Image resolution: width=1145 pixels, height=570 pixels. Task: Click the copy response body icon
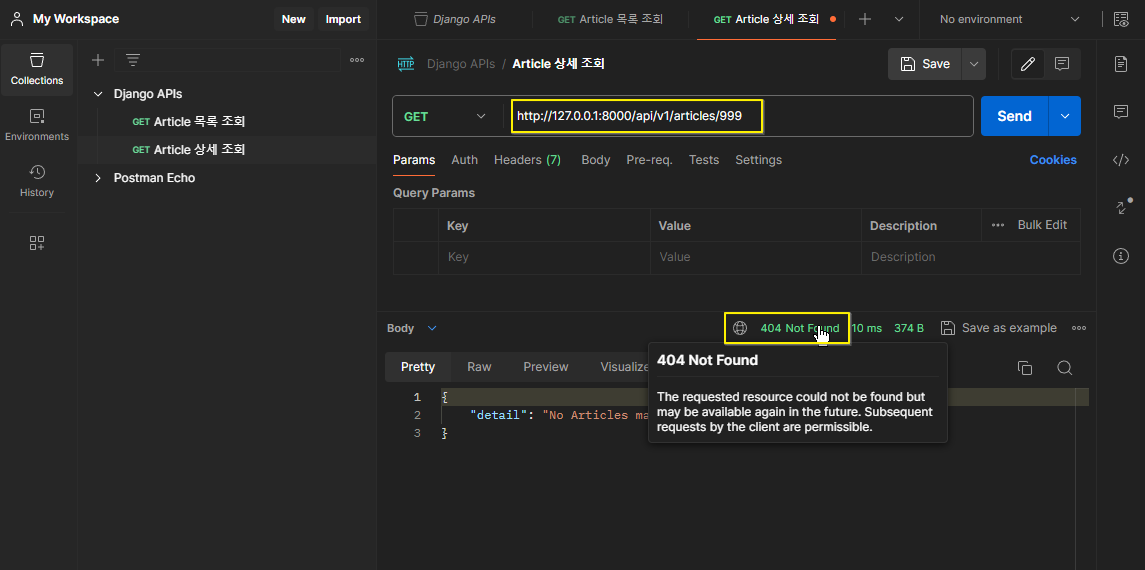(x=1025, y=368)
